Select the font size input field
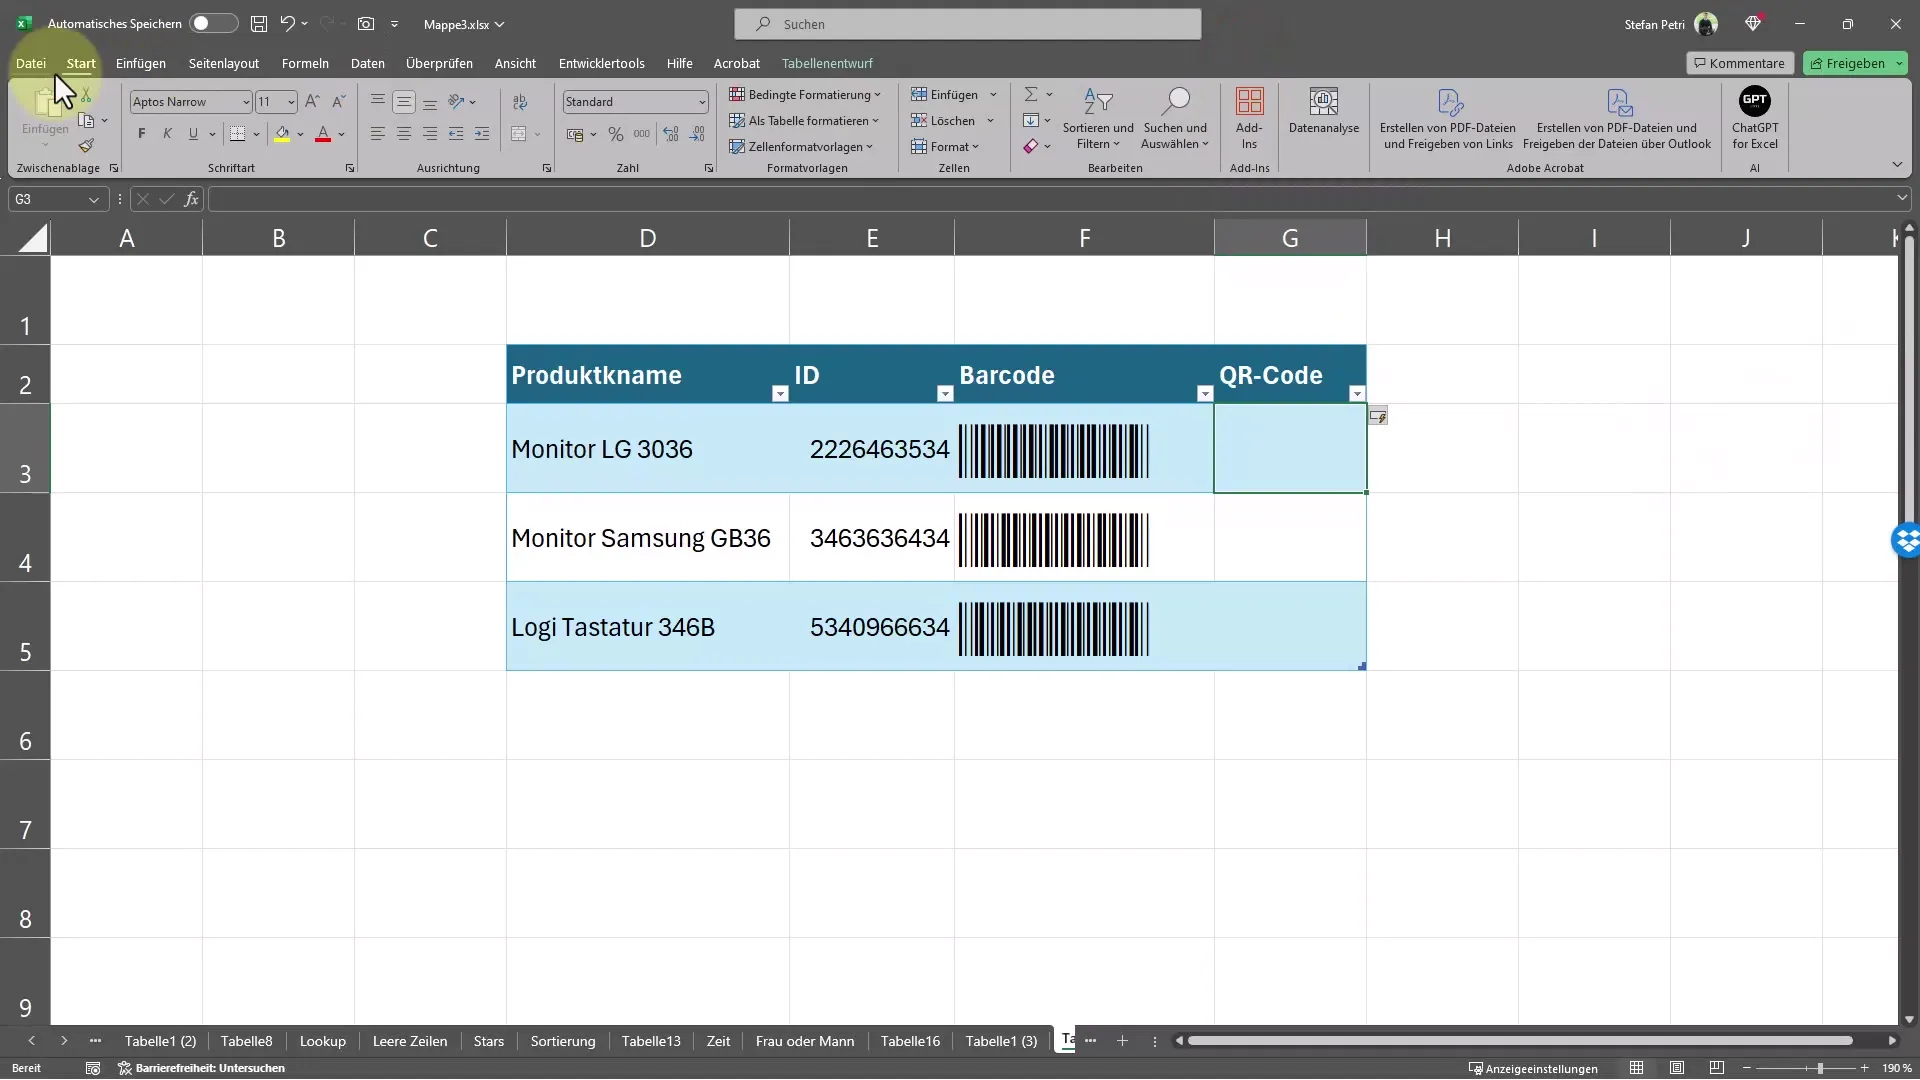 point(269,102)
